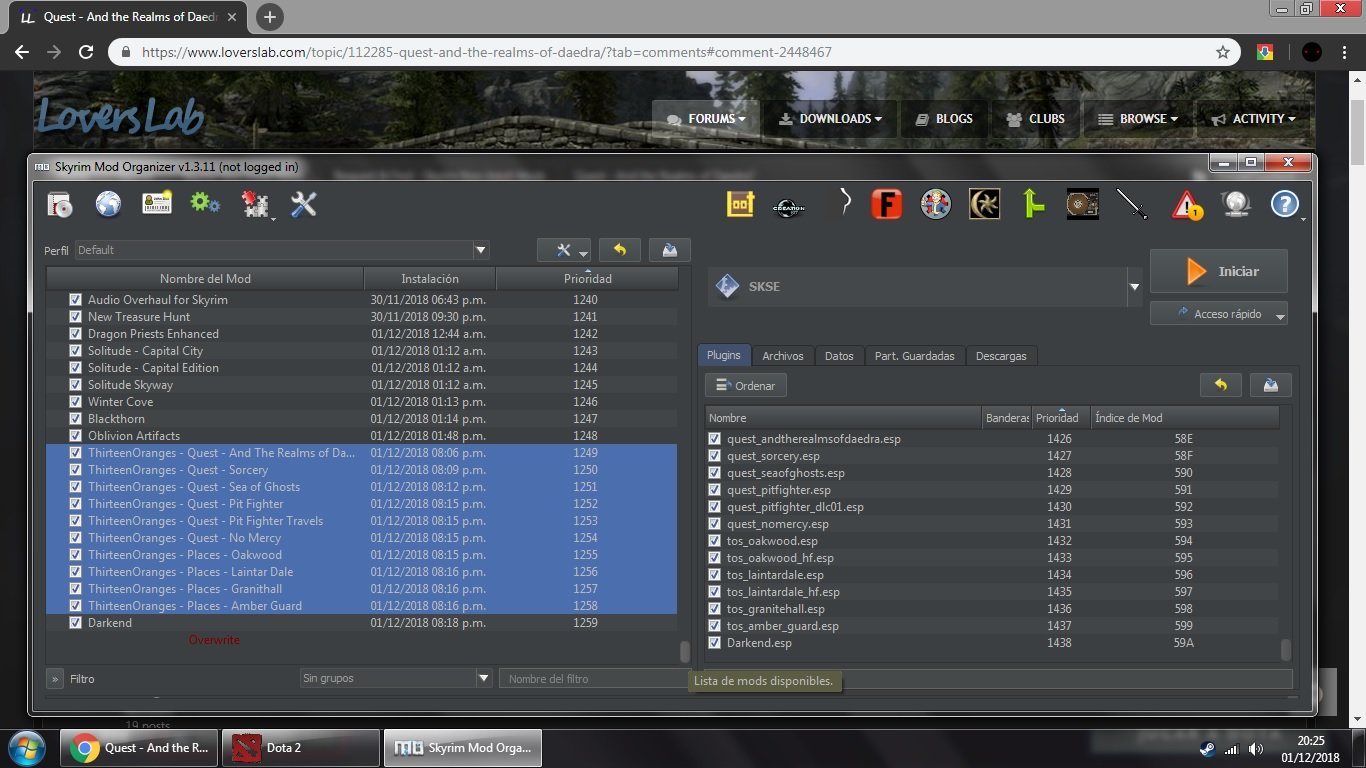Launch the crescent moon and star shortcut icon
Image resolution: width=1366 pixels, height=768 pixels.
coord(984,204)
